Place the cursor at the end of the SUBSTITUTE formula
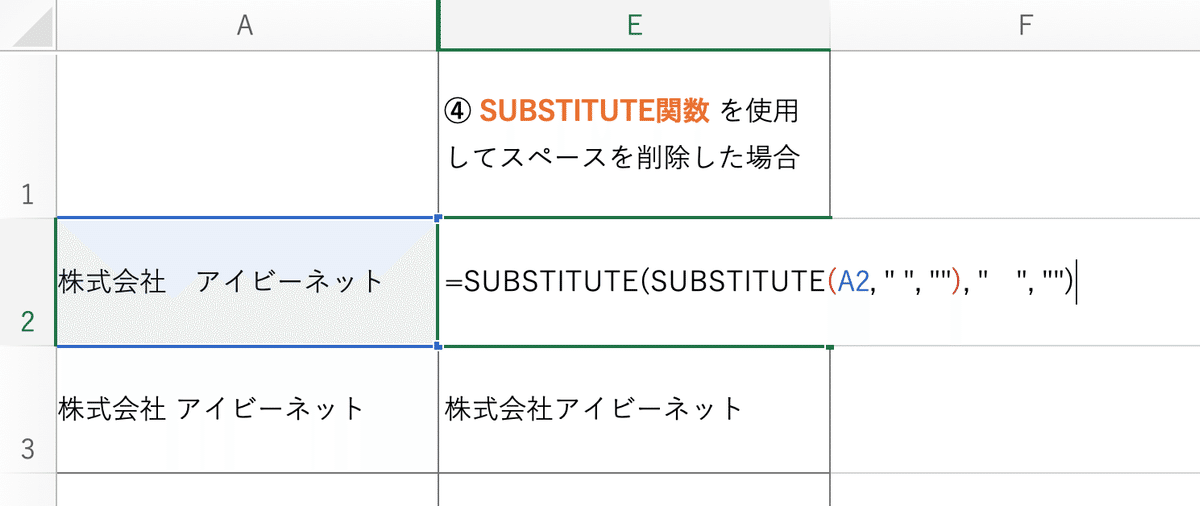The image size is (1200, 506). 1076,282
